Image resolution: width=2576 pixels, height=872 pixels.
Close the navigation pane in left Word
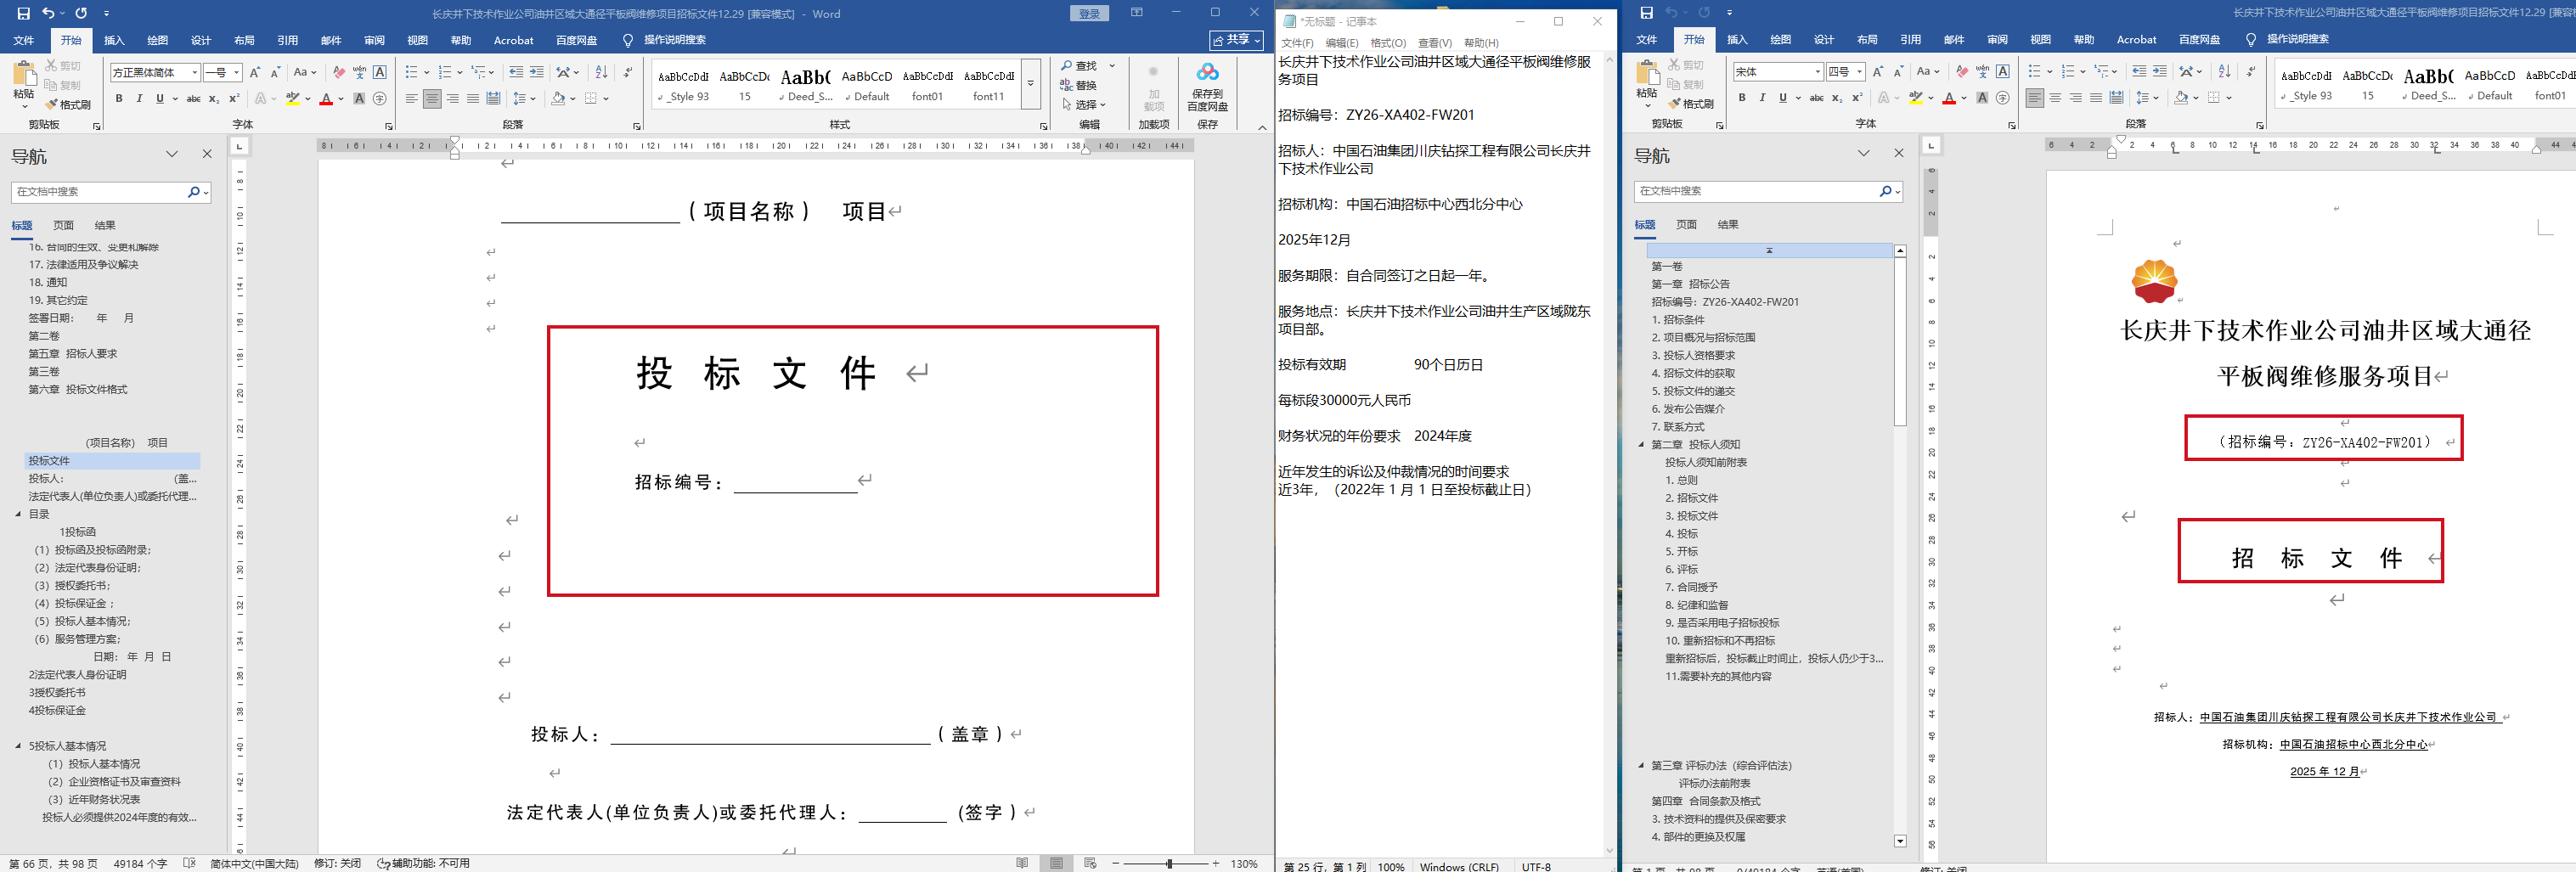point(207,154)
